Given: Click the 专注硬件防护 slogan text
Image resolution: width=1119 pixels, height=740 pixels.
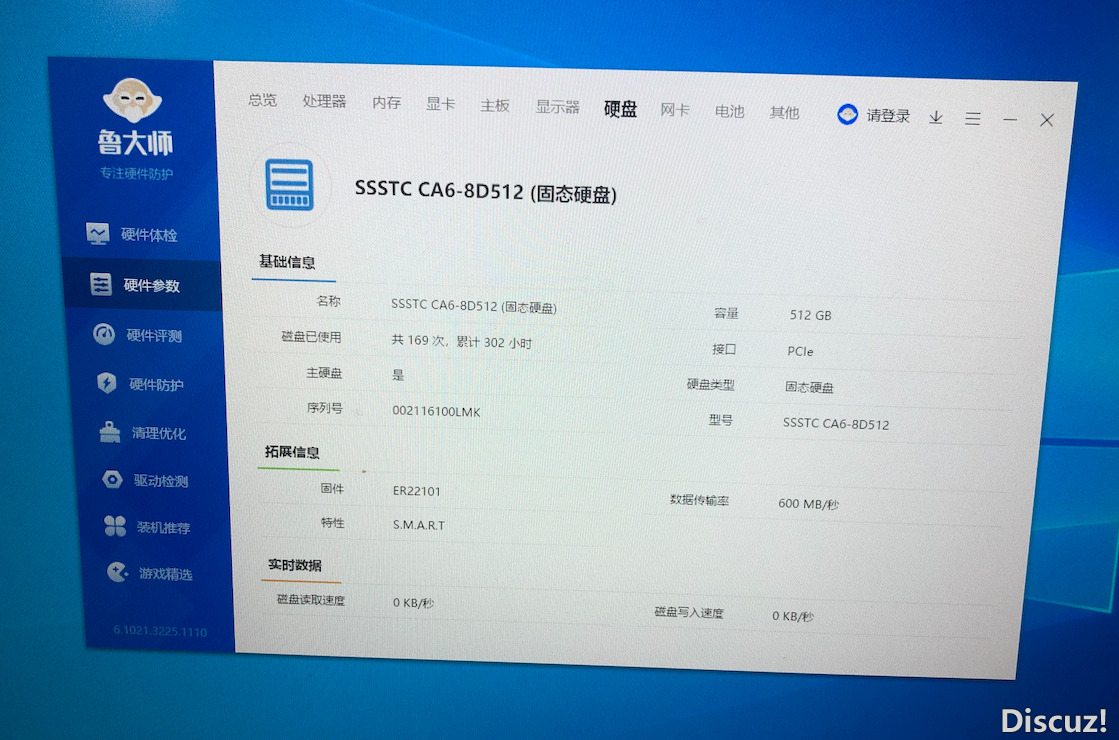Looking at the screenshot, I should point(136,173).
